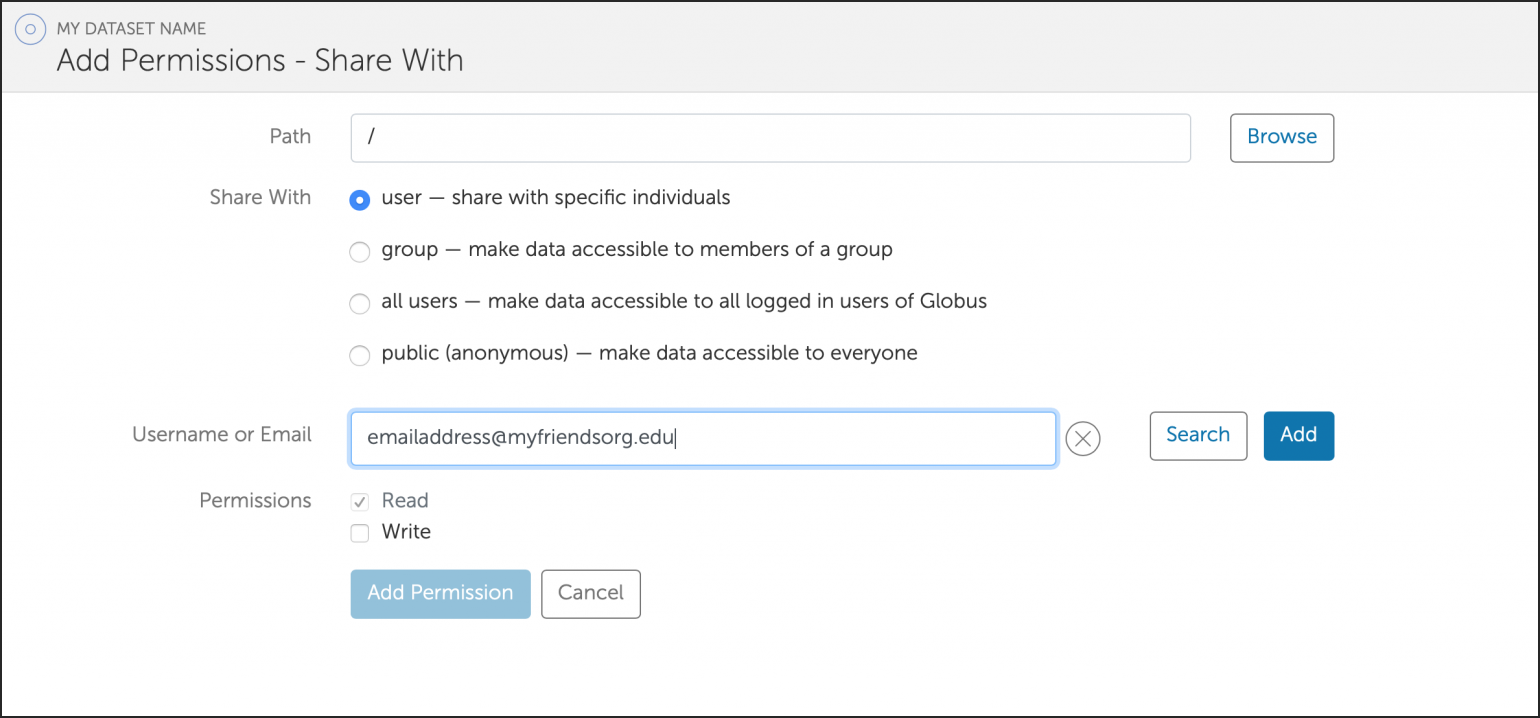Click the 'MY DATASET NAME' header text
This screenshot has width=1540, height=718.
(x=132, y=29)
